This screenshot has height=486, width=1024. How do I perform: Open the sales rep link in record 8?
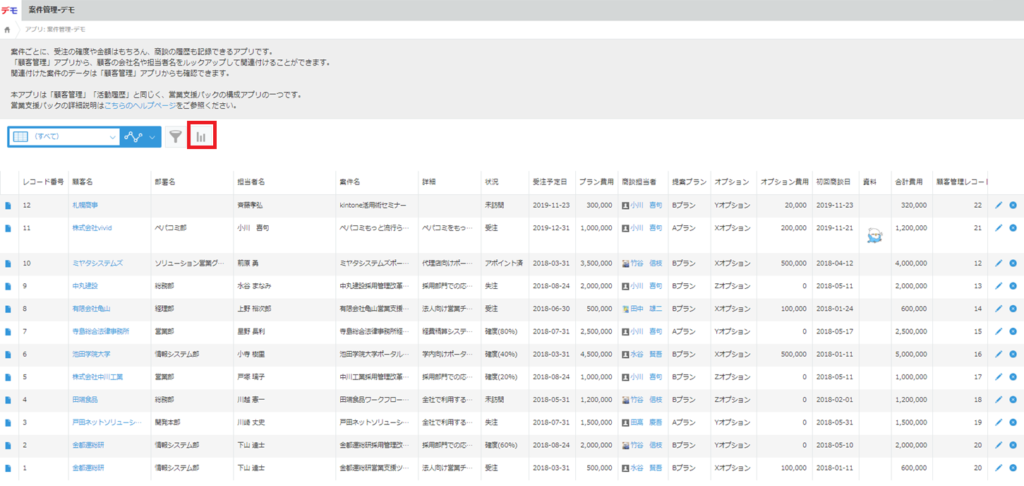(x=647, y=308)
